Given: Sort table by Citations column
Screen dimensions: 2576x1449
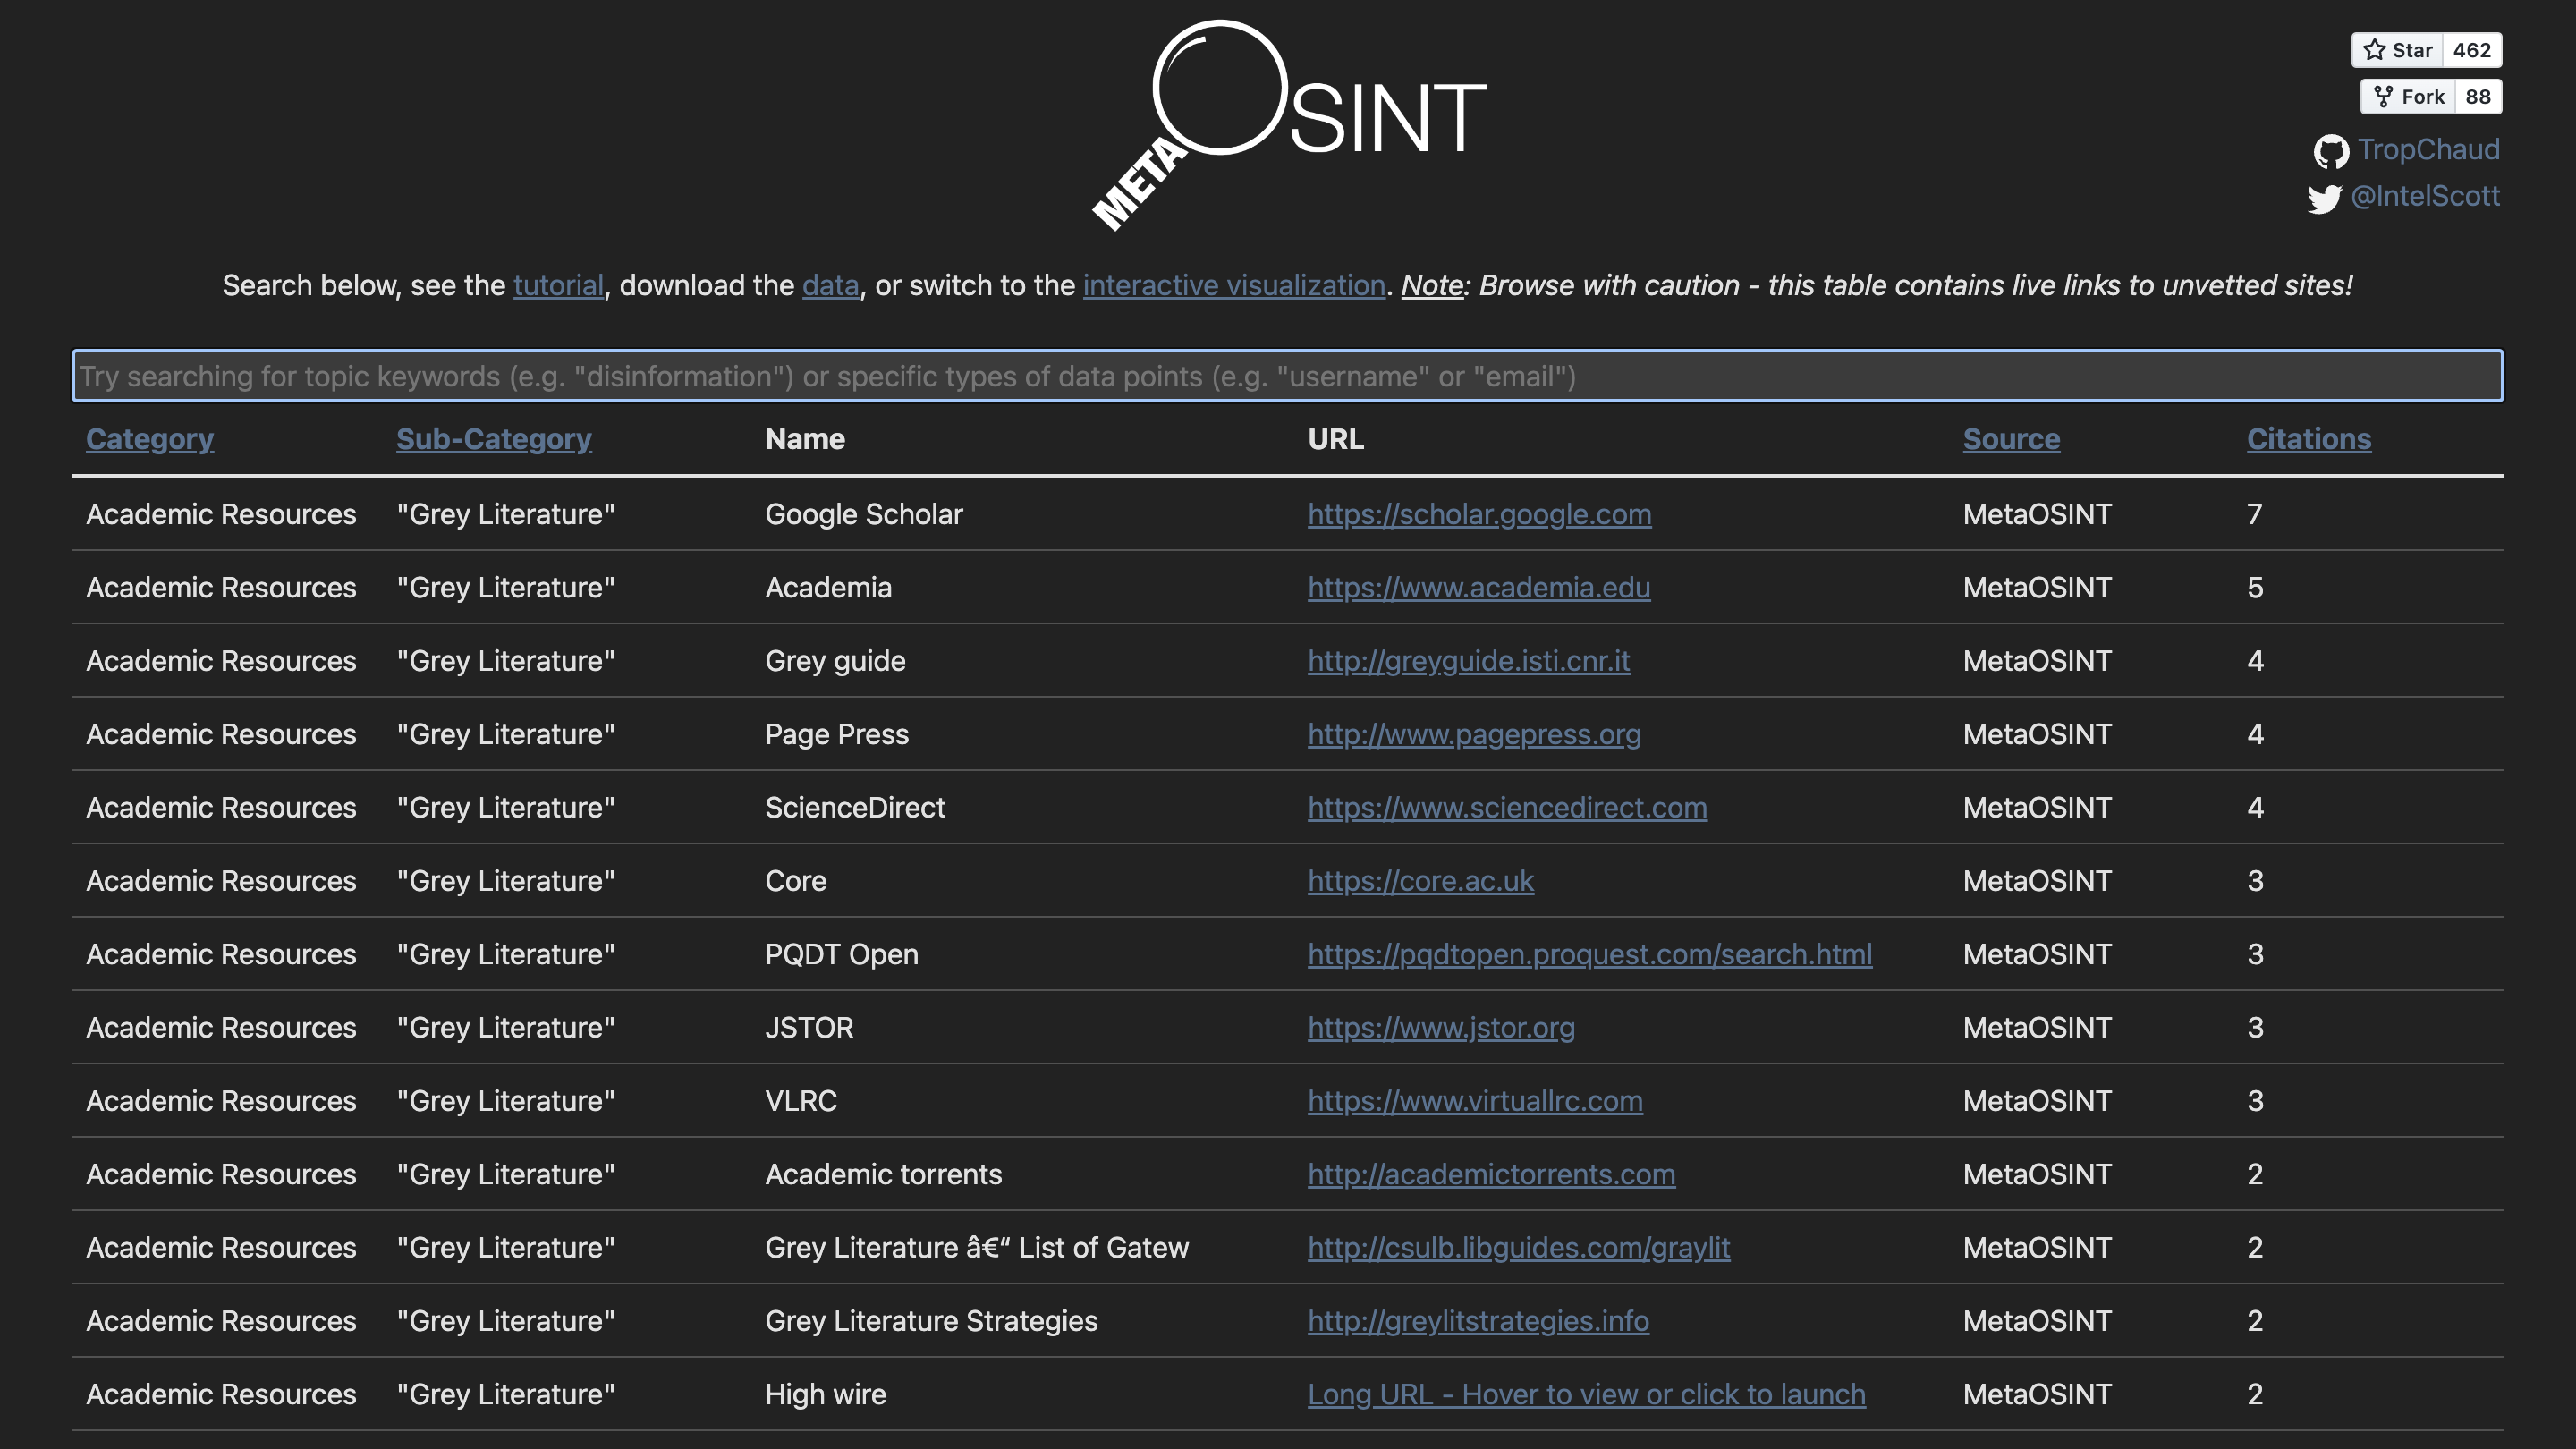Looking at the screenshot, I should click(2308, 439).
